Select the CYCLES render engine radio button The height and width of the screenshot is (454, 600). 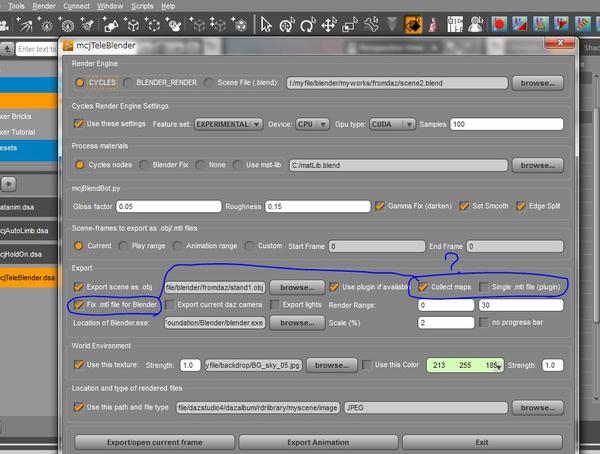(80, 83)
